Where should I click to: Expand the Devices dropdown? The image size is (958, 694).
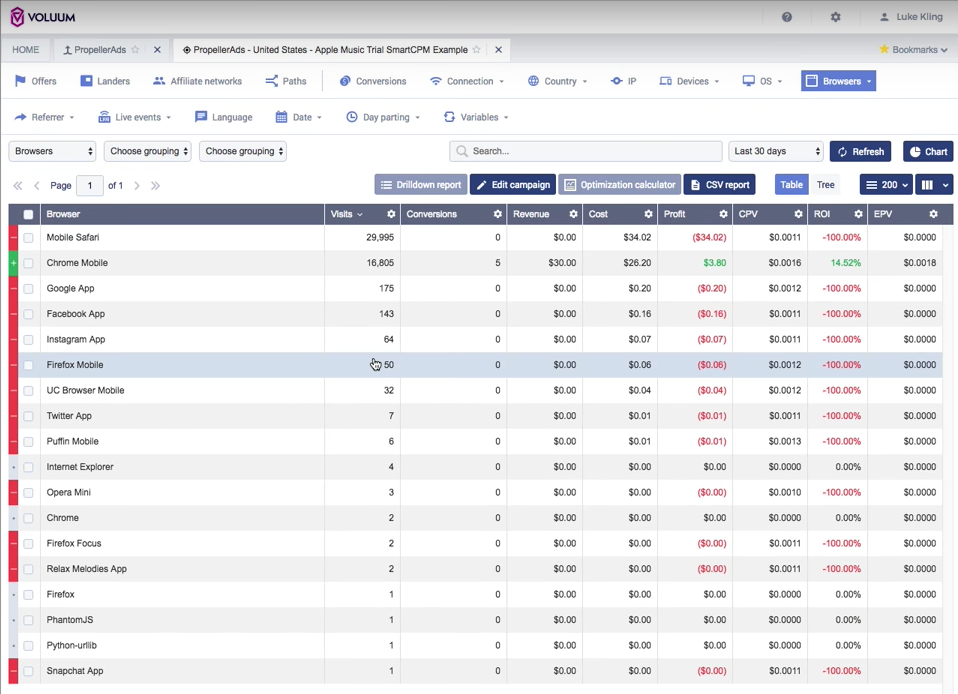(x=689, y=81)
